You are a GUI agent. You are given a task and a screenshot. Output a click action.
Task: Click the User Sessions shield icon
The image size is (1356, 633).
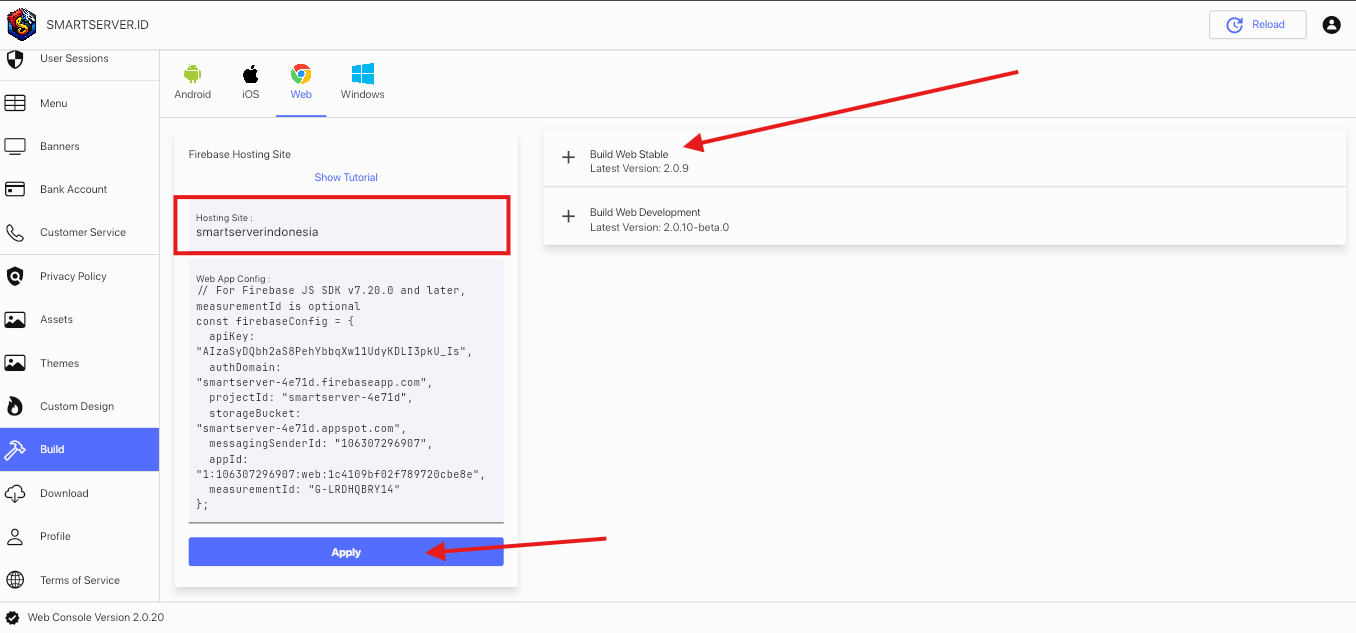click(15, 59)
